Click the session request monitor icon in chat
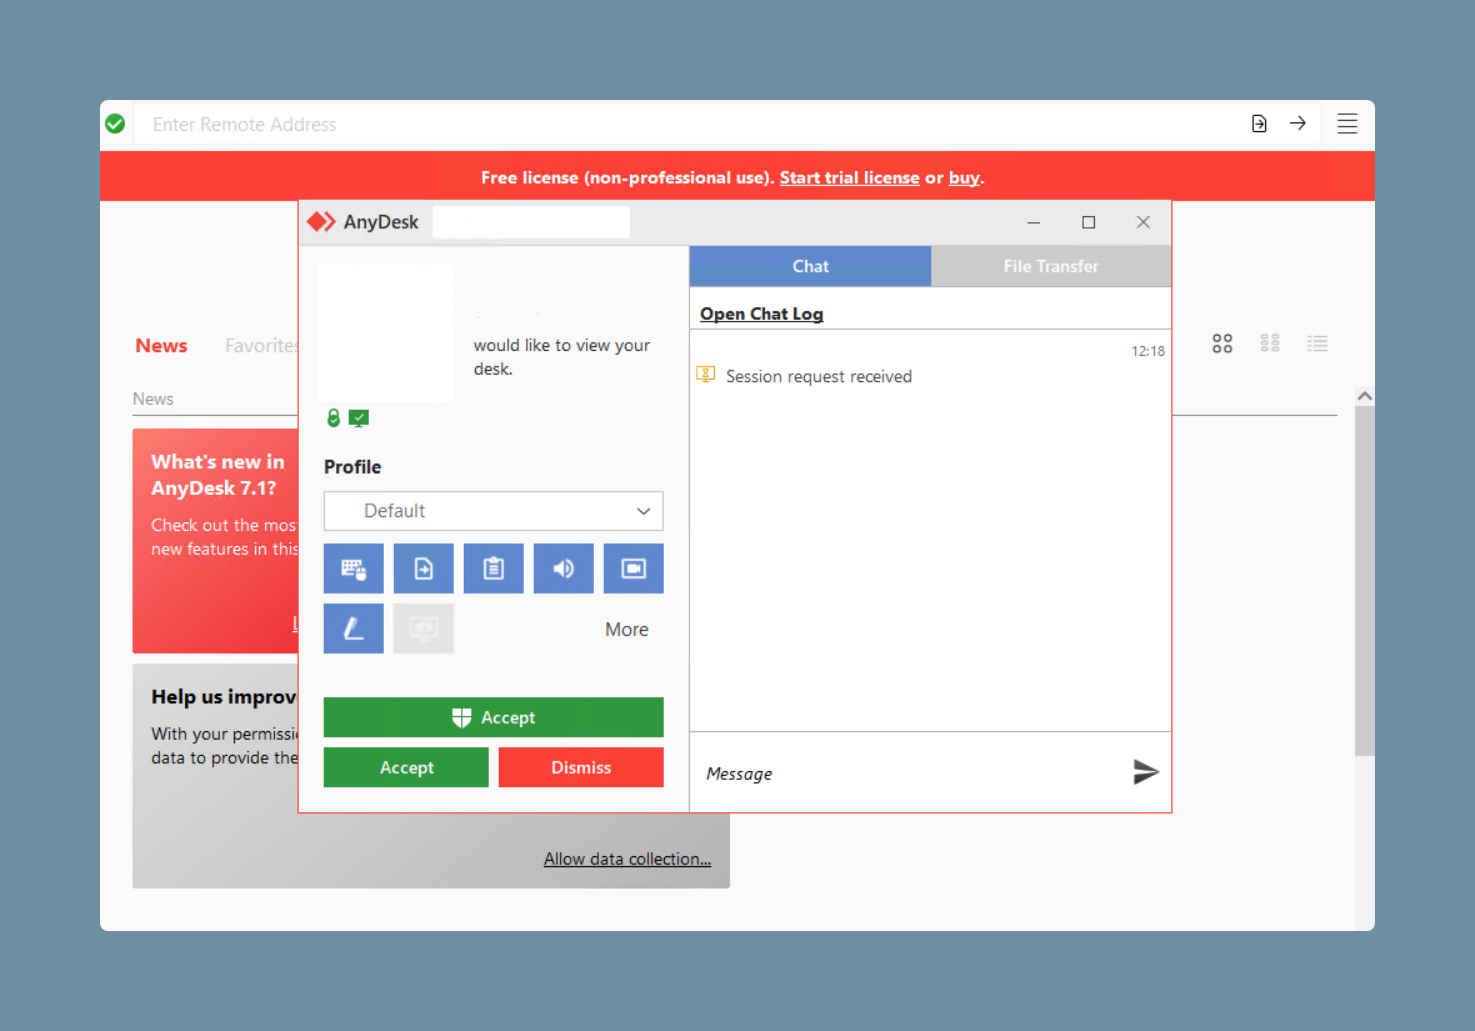Image resolution: width=1475 pixels, height=1031 pixels. (706, 375)
